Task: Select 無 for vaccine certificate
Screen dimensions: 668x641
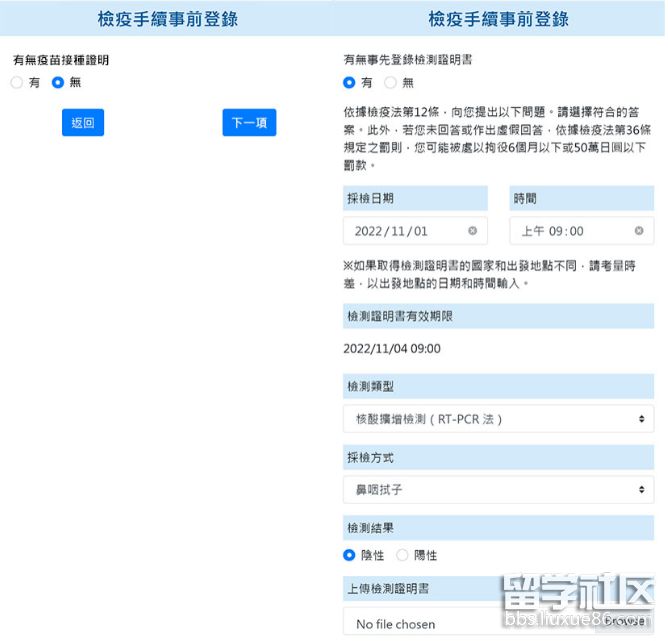Action: point(58,83)
